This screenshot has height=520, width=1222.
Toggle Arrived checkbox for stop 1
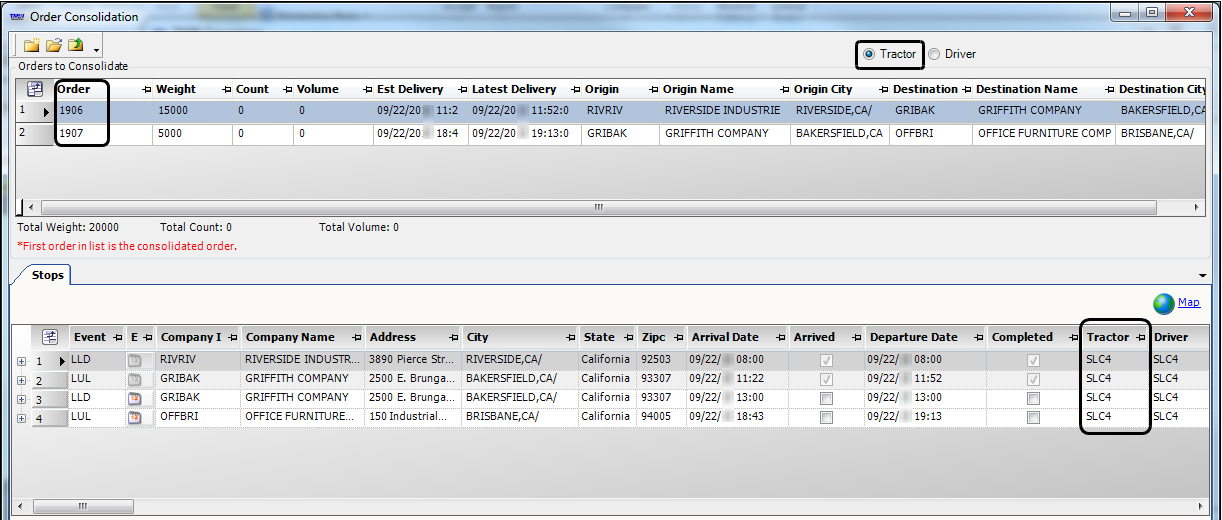825,360
